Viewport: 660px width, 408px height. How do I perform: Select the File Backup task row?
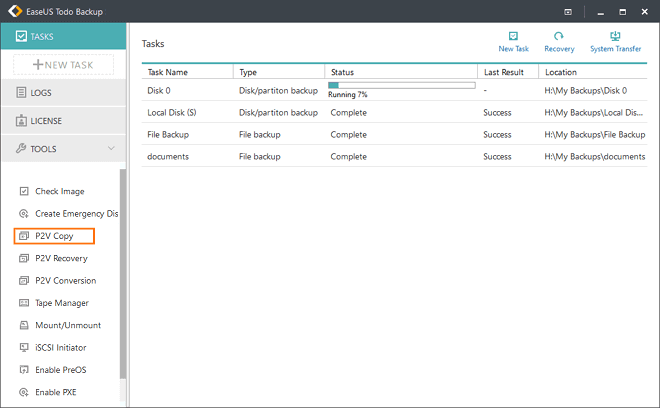point(170,134)
